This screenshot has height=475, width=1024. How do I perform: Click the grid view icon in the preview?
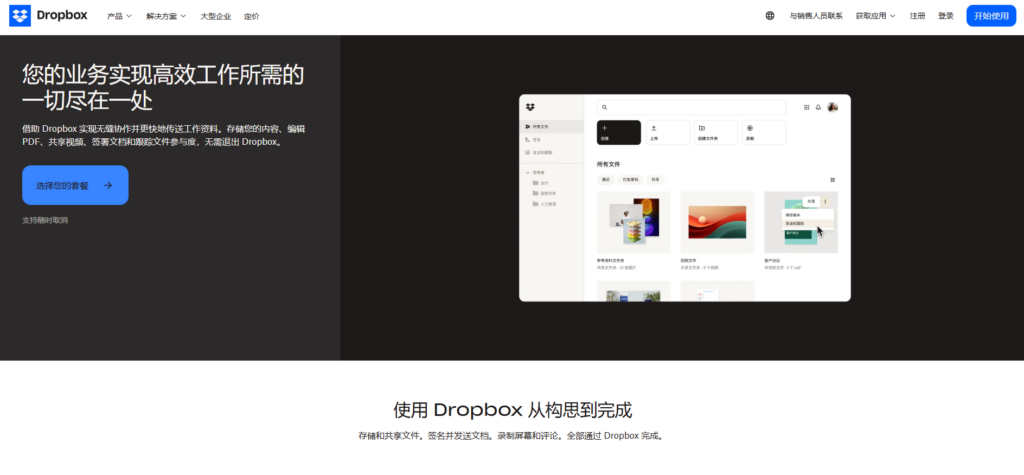pos(833,180)
